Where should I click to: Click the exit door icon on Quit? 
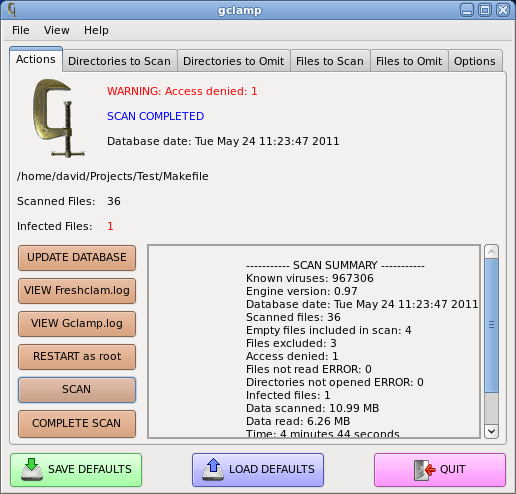tap(425, 470)
